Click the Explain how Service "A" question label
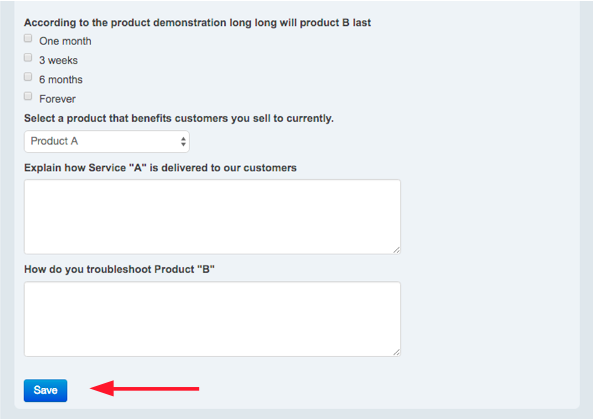Image resolution: width=593 pixels, height=420 pixels. coord(160,168)
